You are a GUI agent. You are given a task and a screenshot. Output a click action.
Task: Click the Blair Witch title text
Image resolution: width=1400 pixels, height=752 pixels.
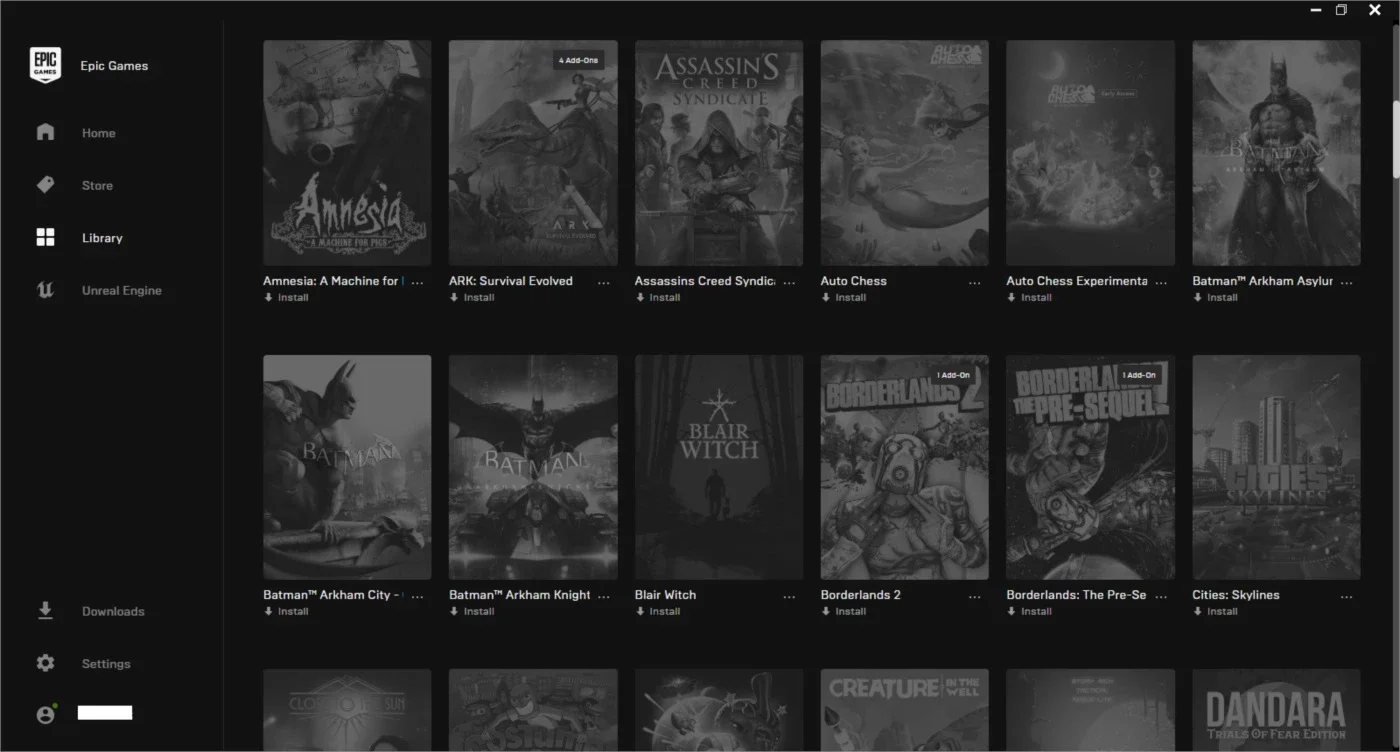point(665,595)
